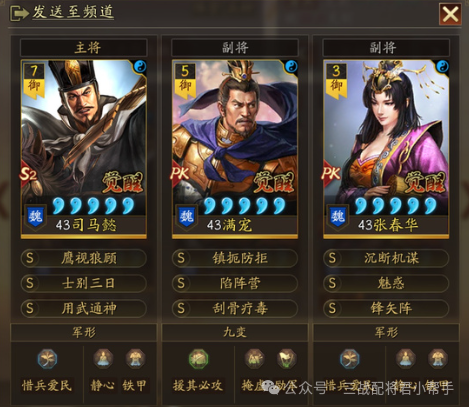Click the 静心 art-of-war icon under 司马懿

pos(103,359)
